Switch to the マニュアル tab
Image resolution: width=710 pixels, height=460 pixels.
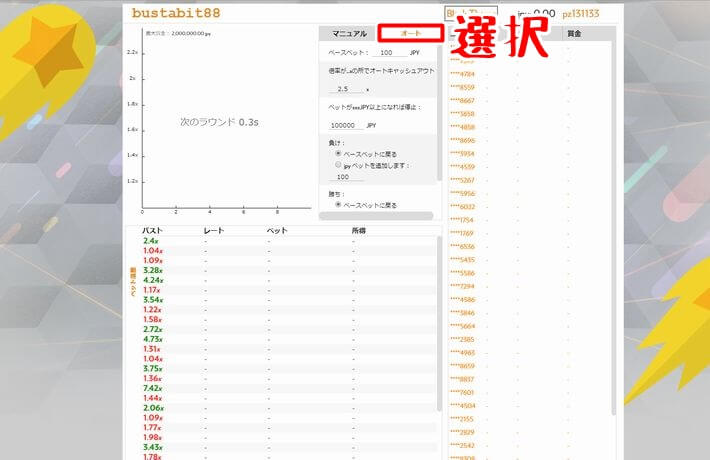coord(349,34)
